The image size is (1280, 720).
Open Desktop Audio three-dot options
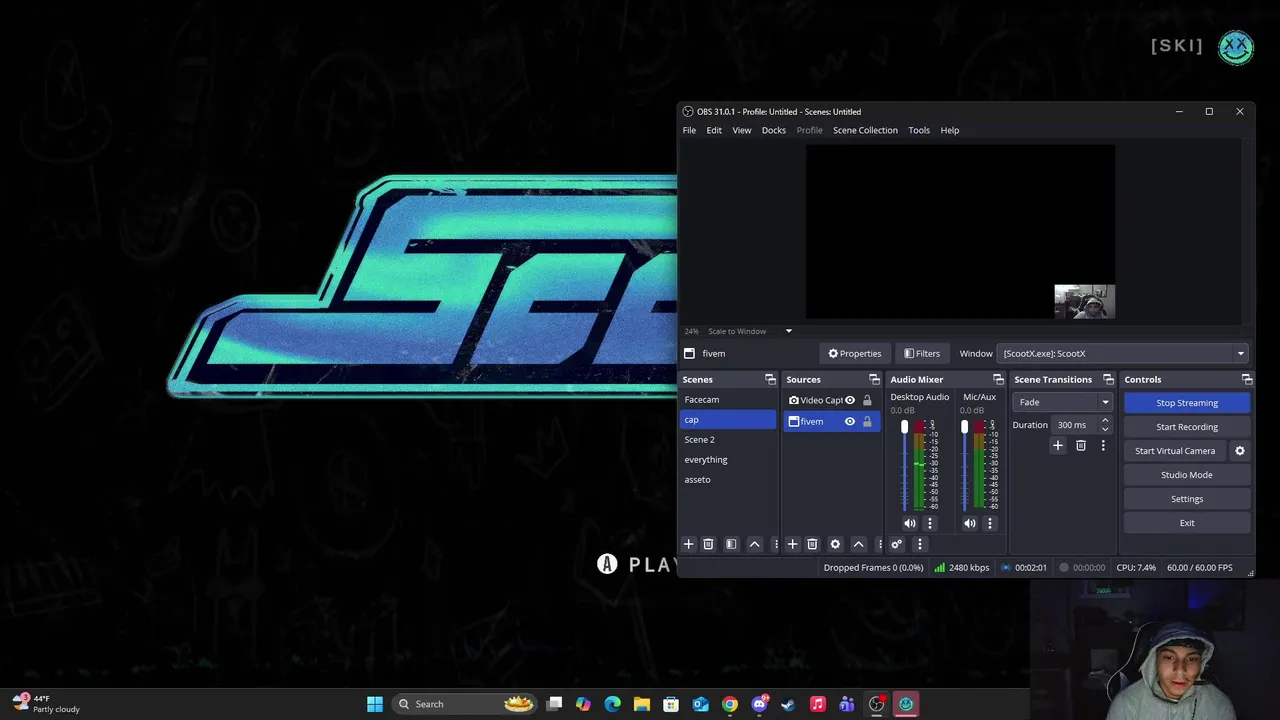point(930,523)
